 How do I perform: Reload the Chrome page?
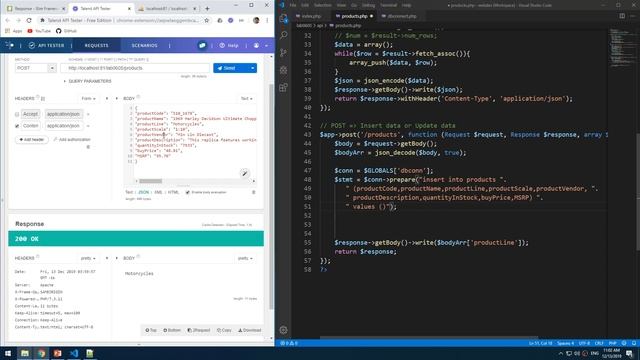(x=29, y=20)
